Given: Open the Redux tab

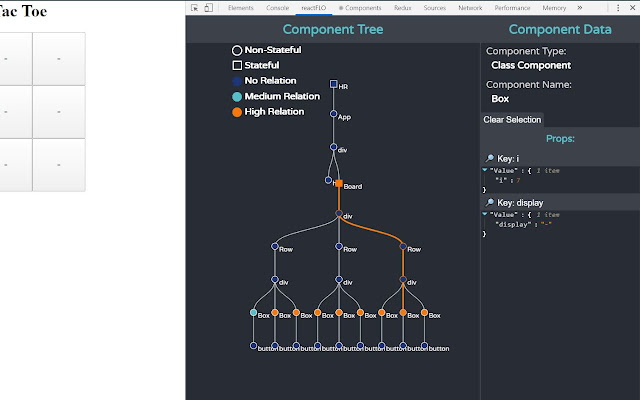Looking at the screenshot, I should tap(403, 7).
